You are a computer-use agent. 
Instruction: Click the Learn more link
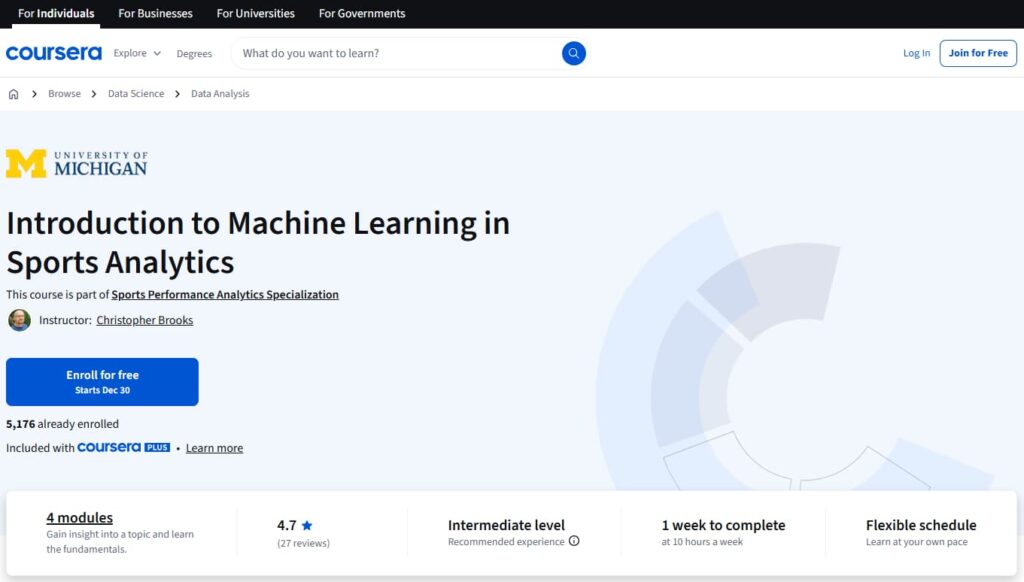click(214, 448)
